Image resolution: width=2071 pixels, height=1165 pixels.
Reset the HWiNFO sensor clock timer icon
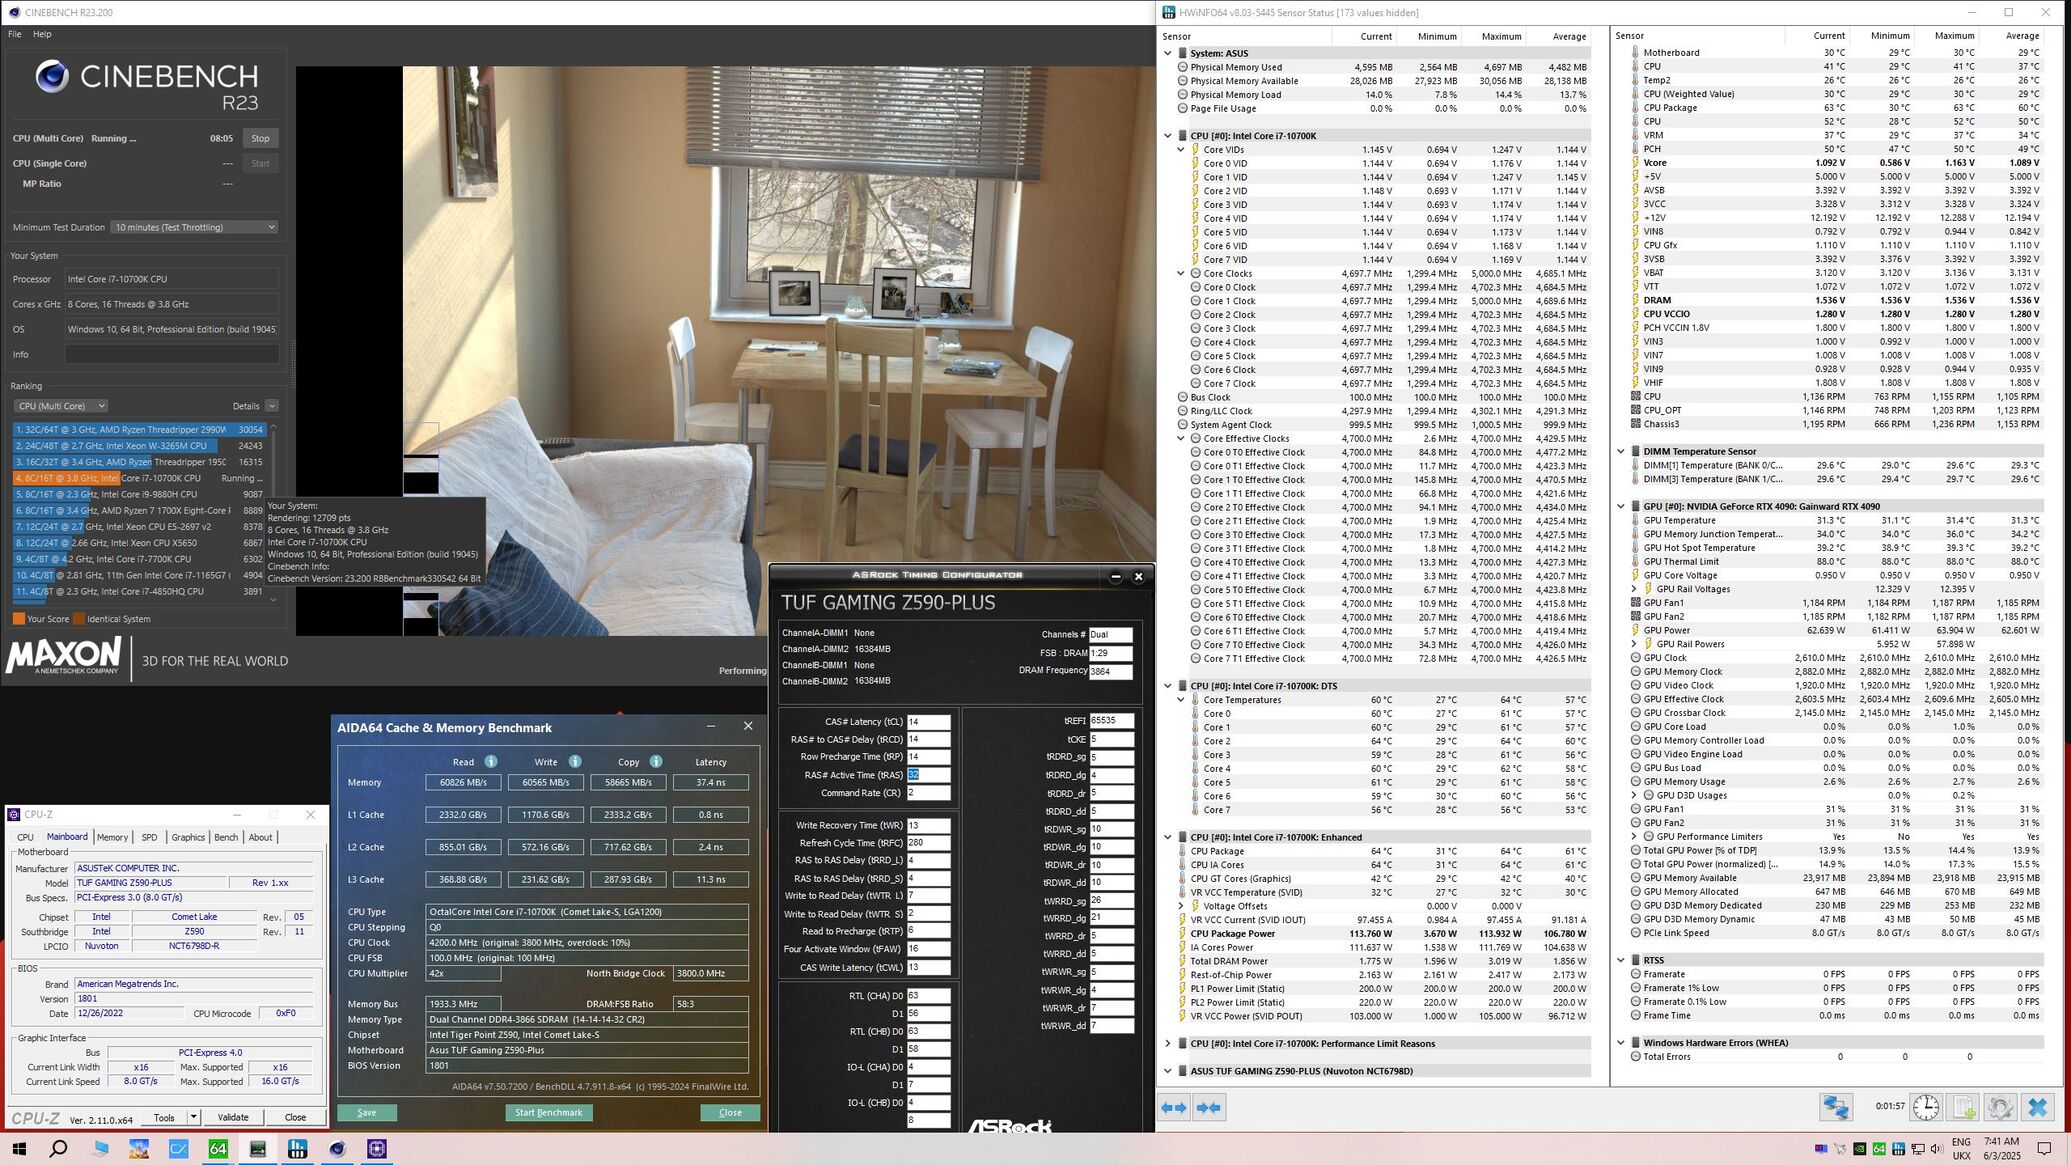[1926, 1107]
